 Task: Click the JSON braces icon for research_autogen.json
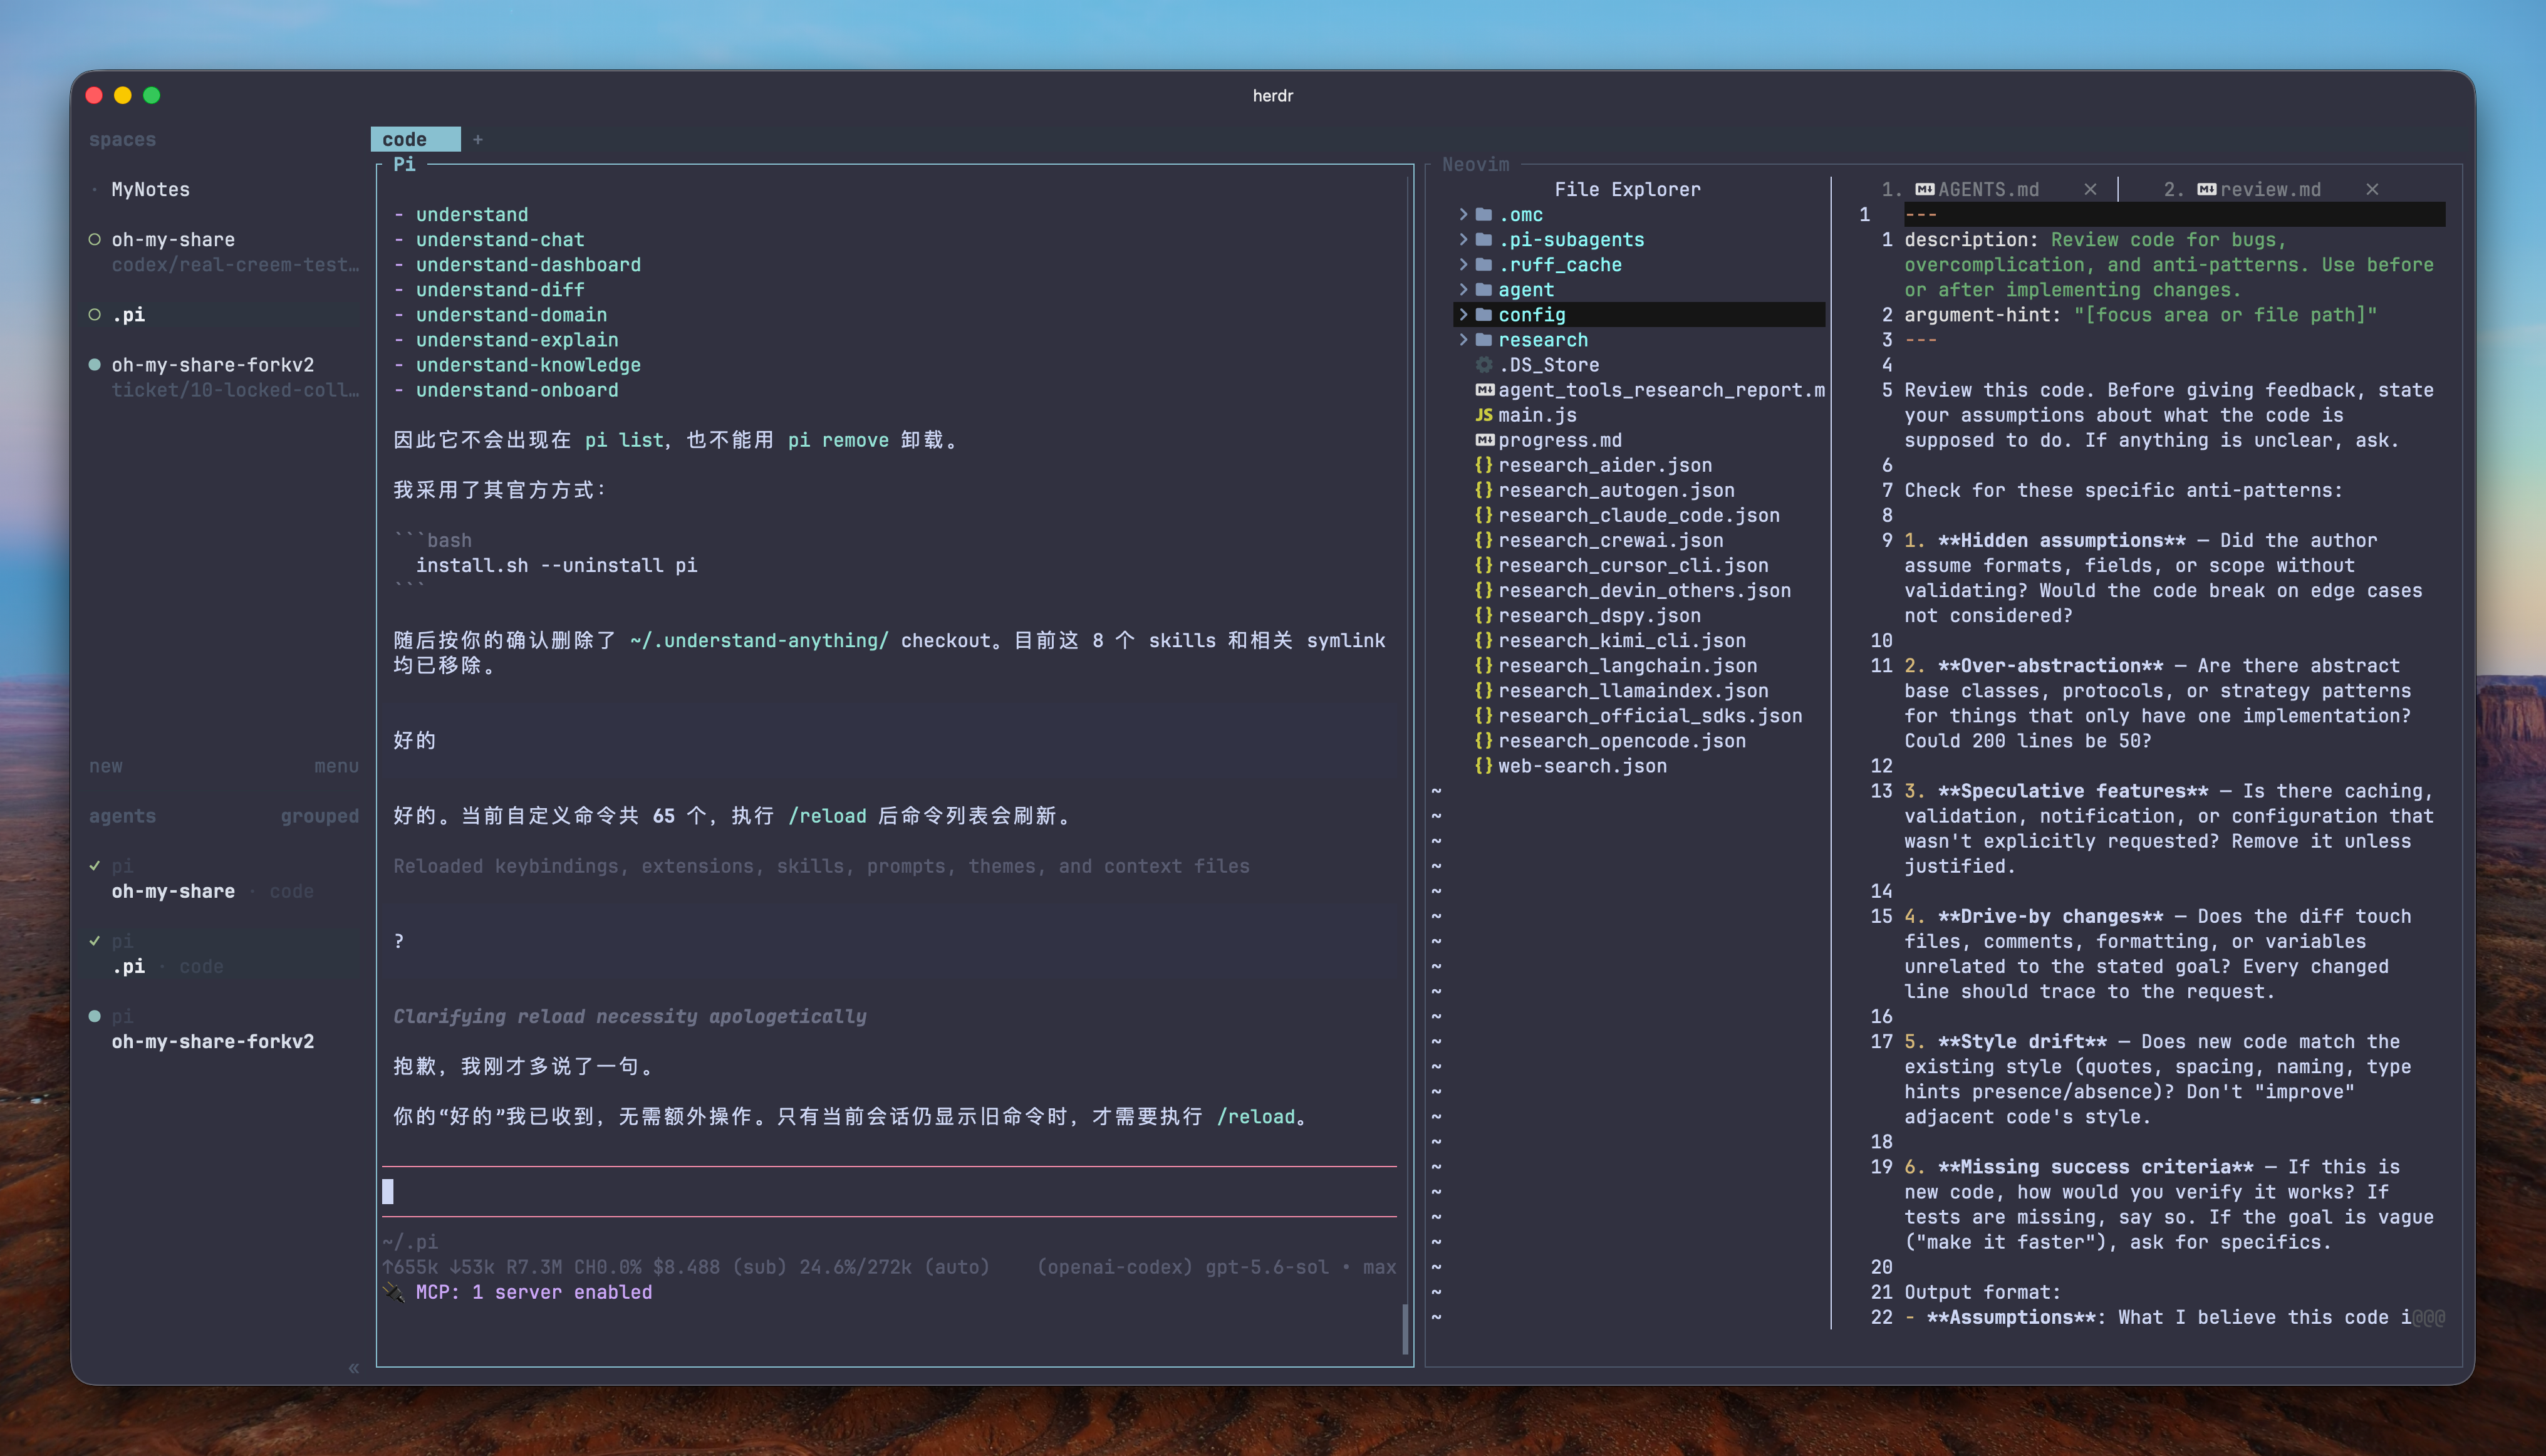pyautogui.click(x=1484, y=490)
